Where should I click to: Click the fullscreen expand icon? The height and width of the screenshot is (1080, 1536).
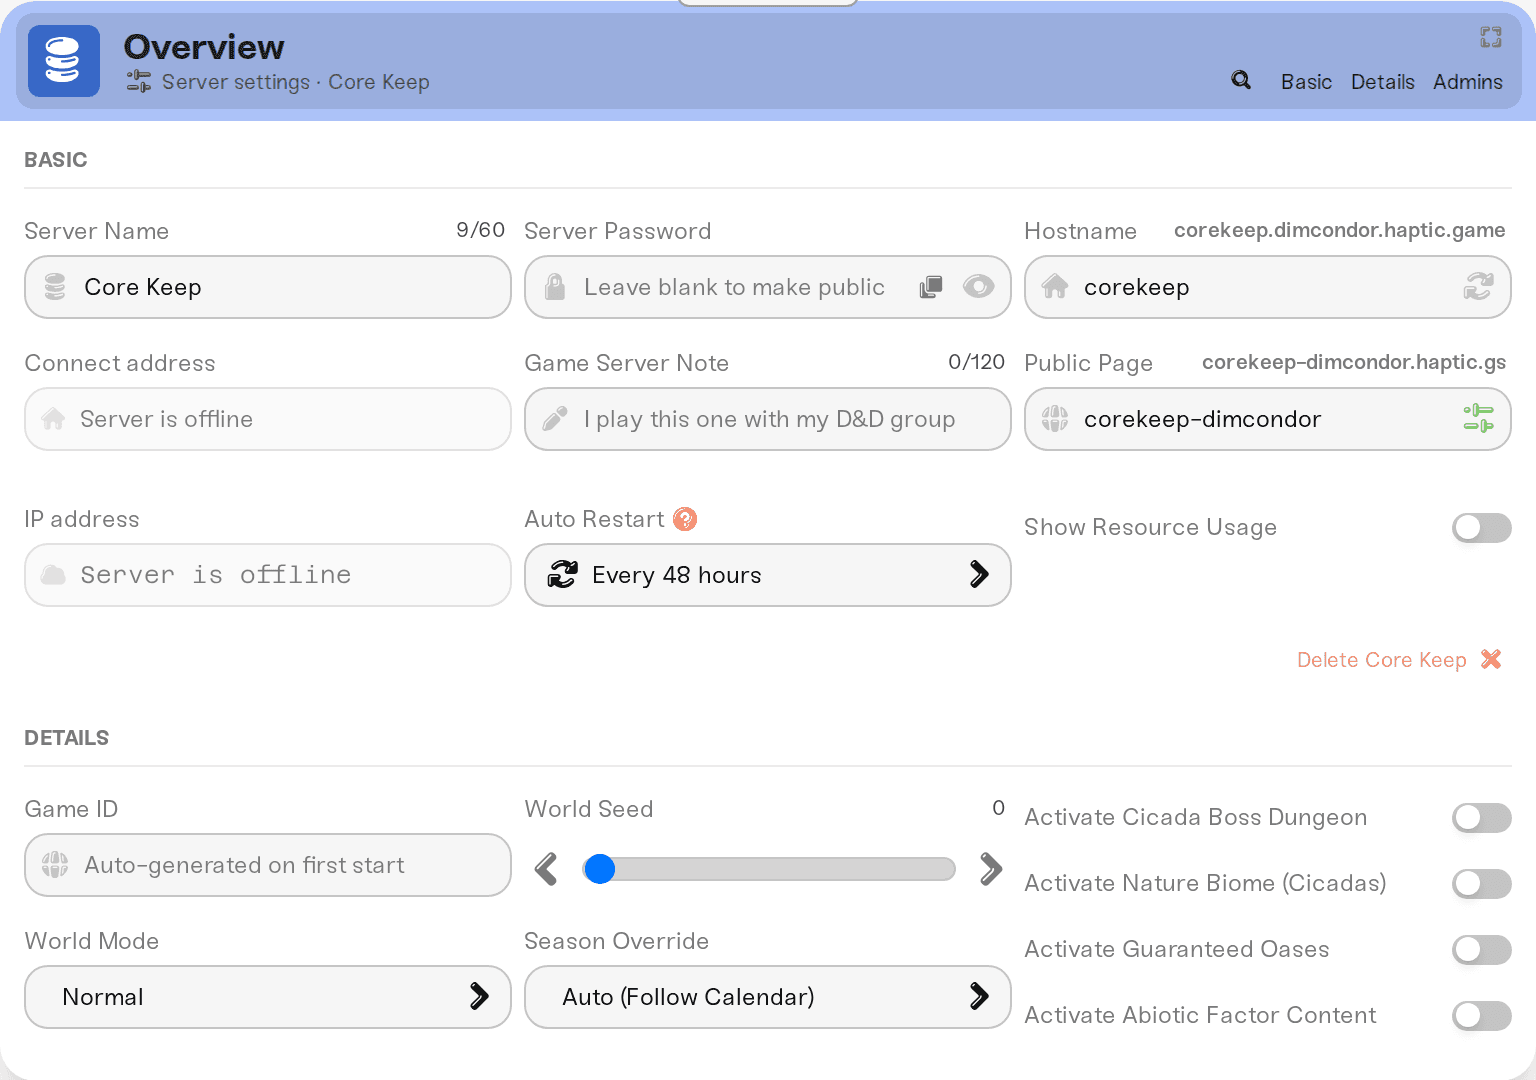[x=1491, y=37]
